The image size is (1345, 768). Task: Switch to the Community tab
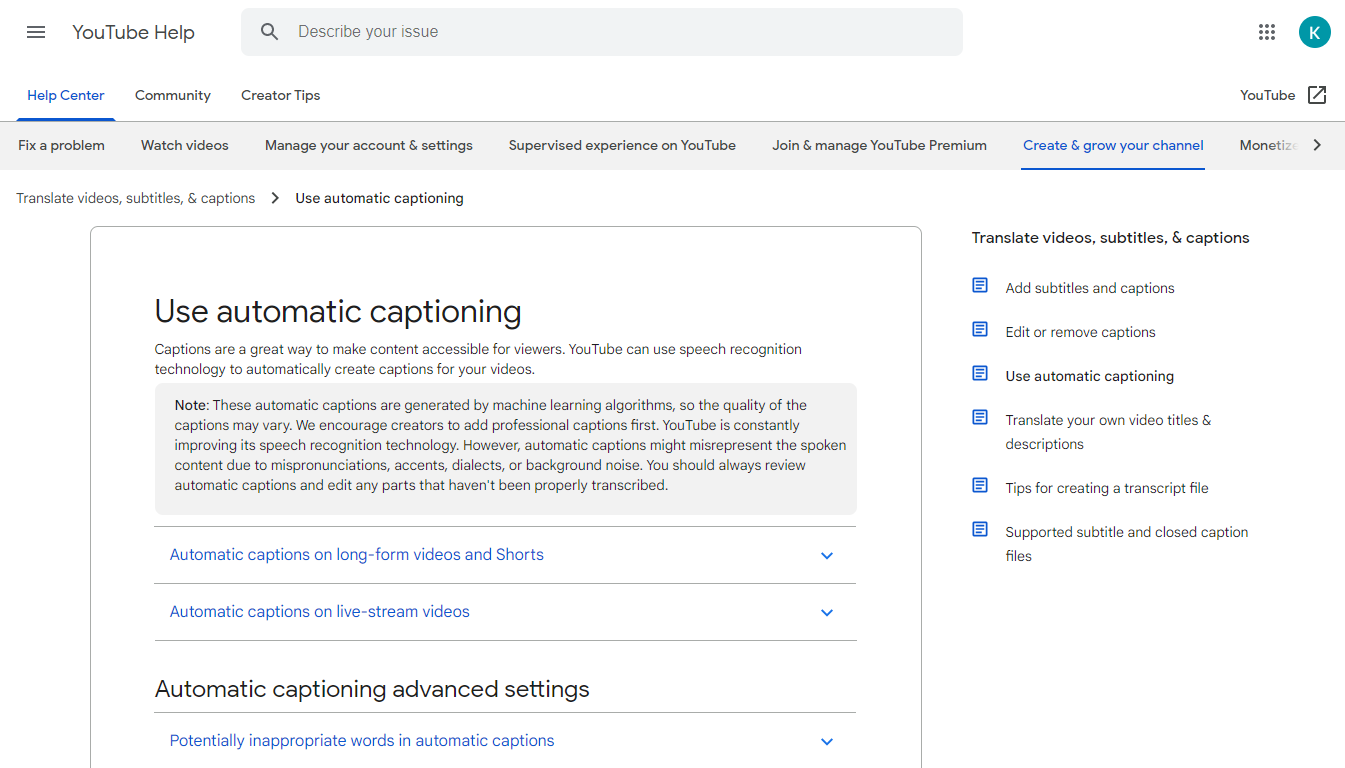(173, 96)
